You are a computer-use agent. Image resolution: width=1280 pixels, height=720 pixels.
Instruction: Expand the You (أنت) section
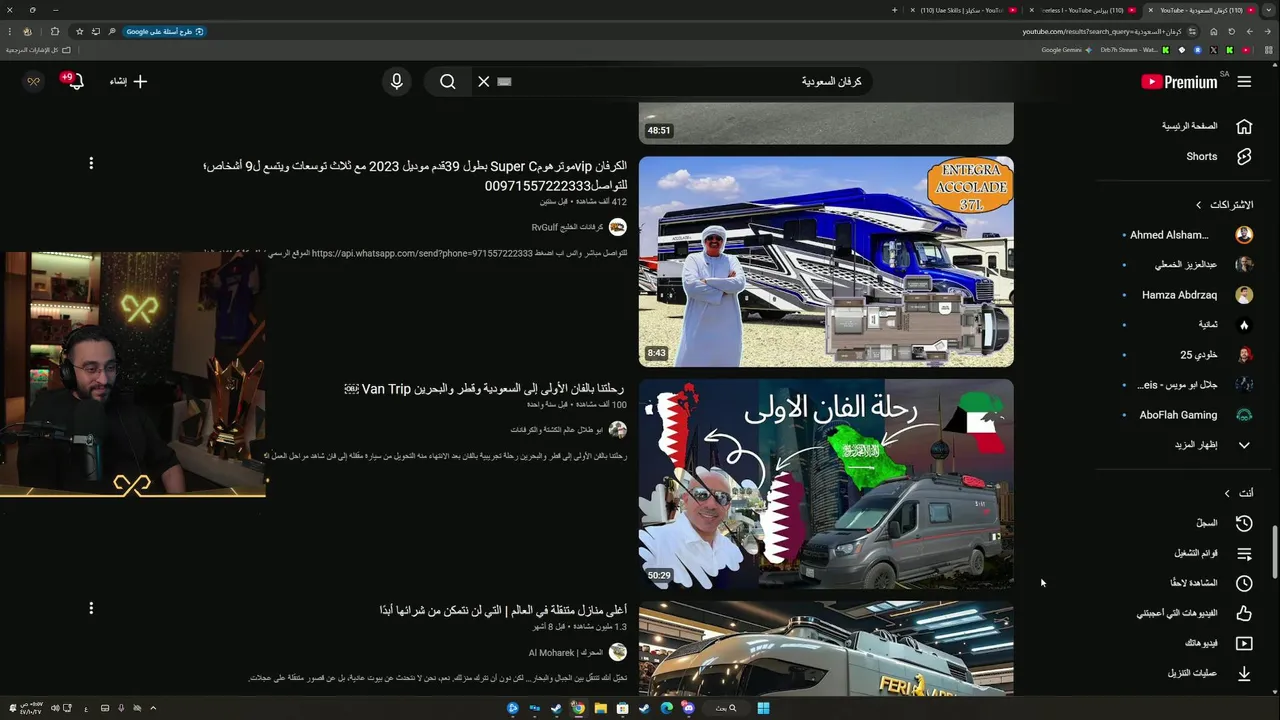pos(1239,493)
